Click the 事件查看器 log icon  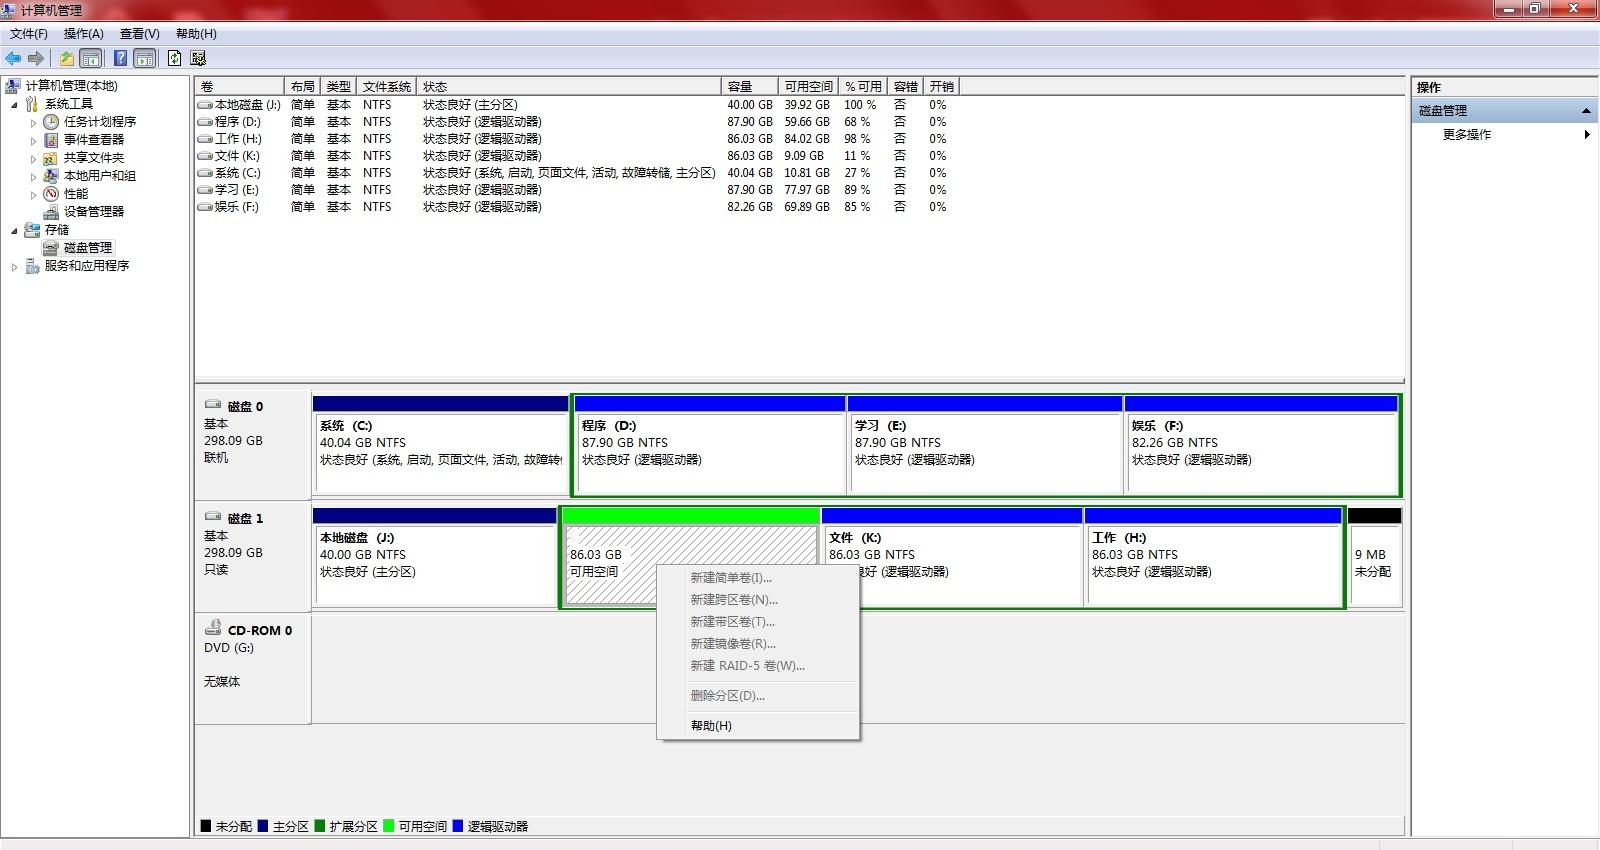point(51,140)
